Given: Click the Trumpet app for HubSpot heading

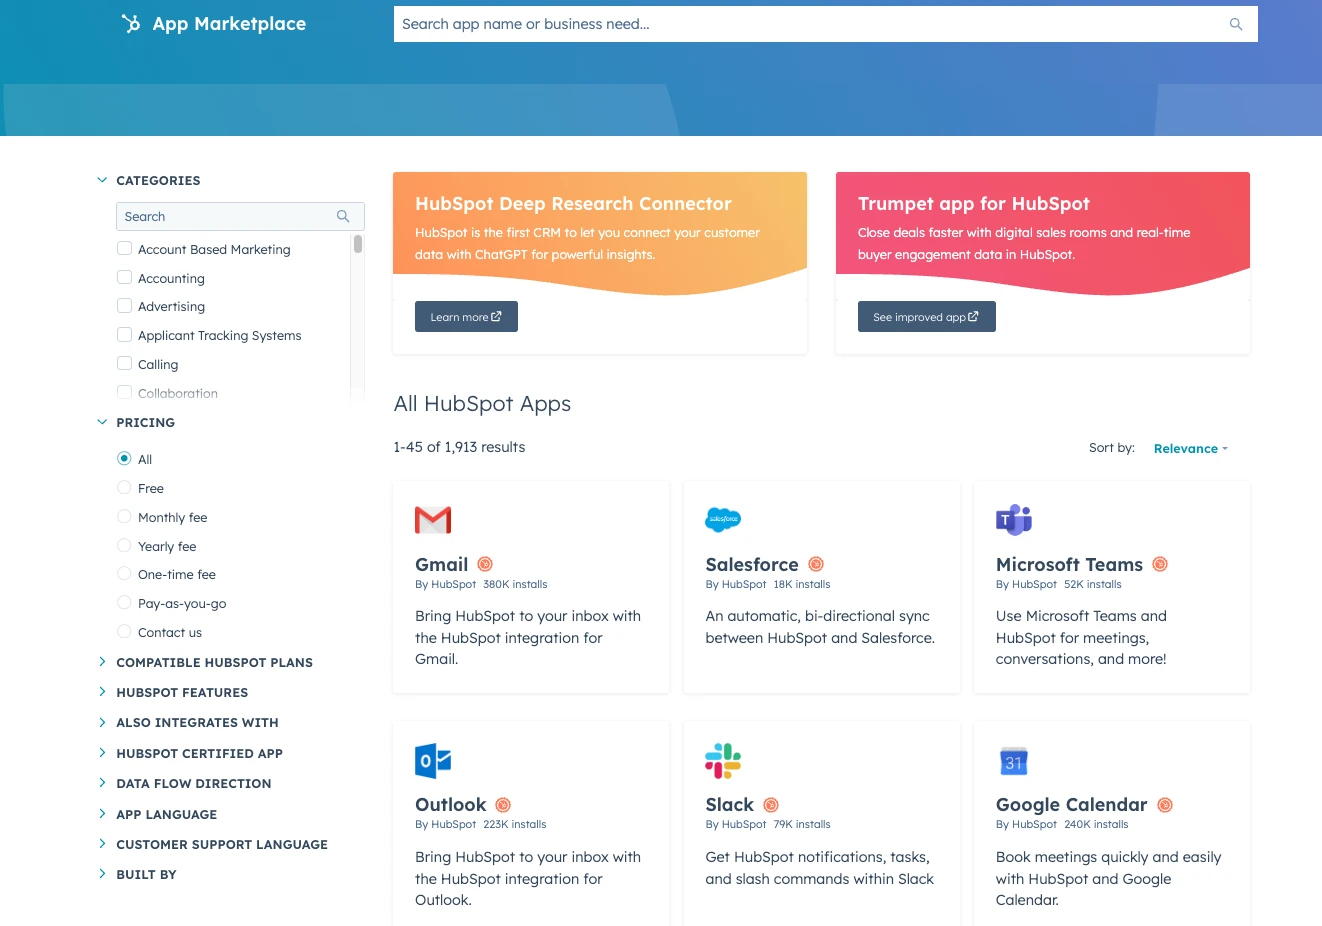Looking at the screenshot, I should pyautogui.click(x=973, y=203).
